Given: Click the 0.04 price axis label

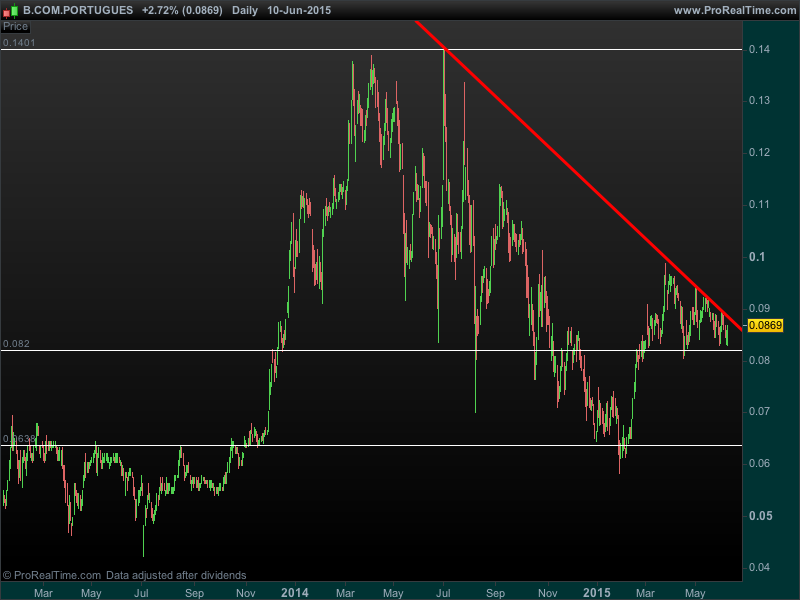Looking at the screenshot, I should point(759,567).
